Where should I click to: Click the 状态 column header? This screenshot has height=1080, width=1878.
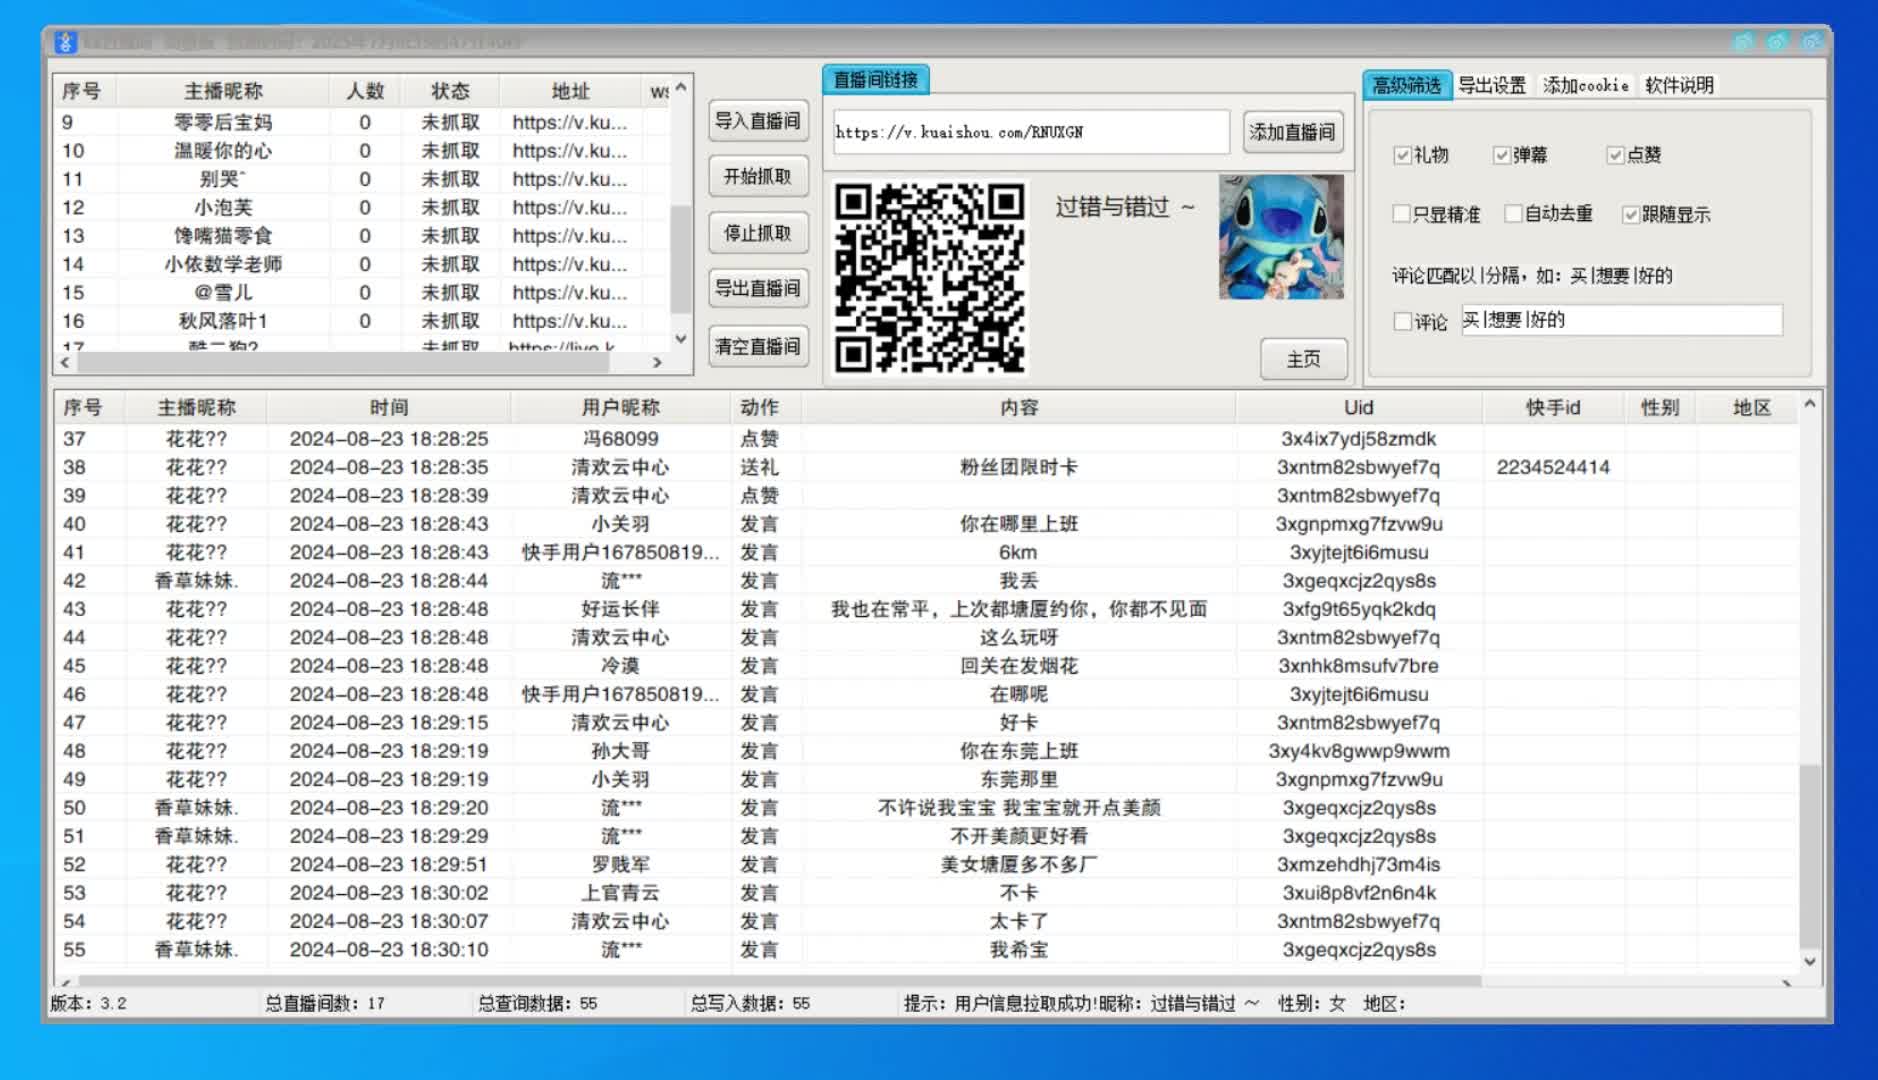(450, 91)
